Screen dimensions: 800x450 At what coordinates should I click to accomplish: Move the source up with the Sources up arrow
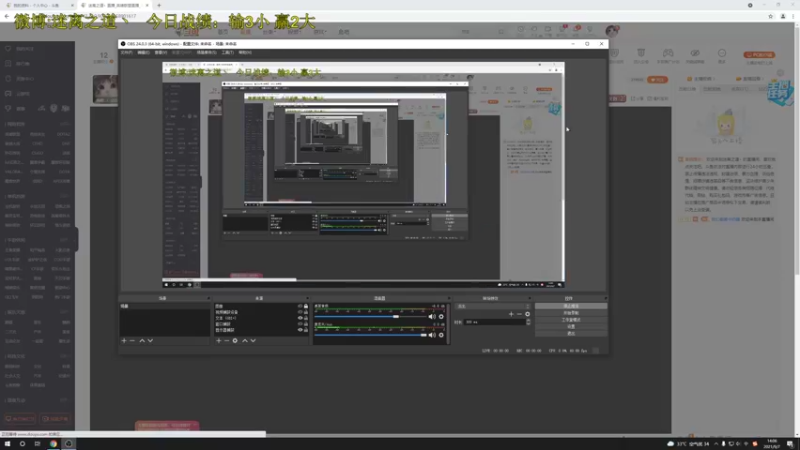click(245, 340)
